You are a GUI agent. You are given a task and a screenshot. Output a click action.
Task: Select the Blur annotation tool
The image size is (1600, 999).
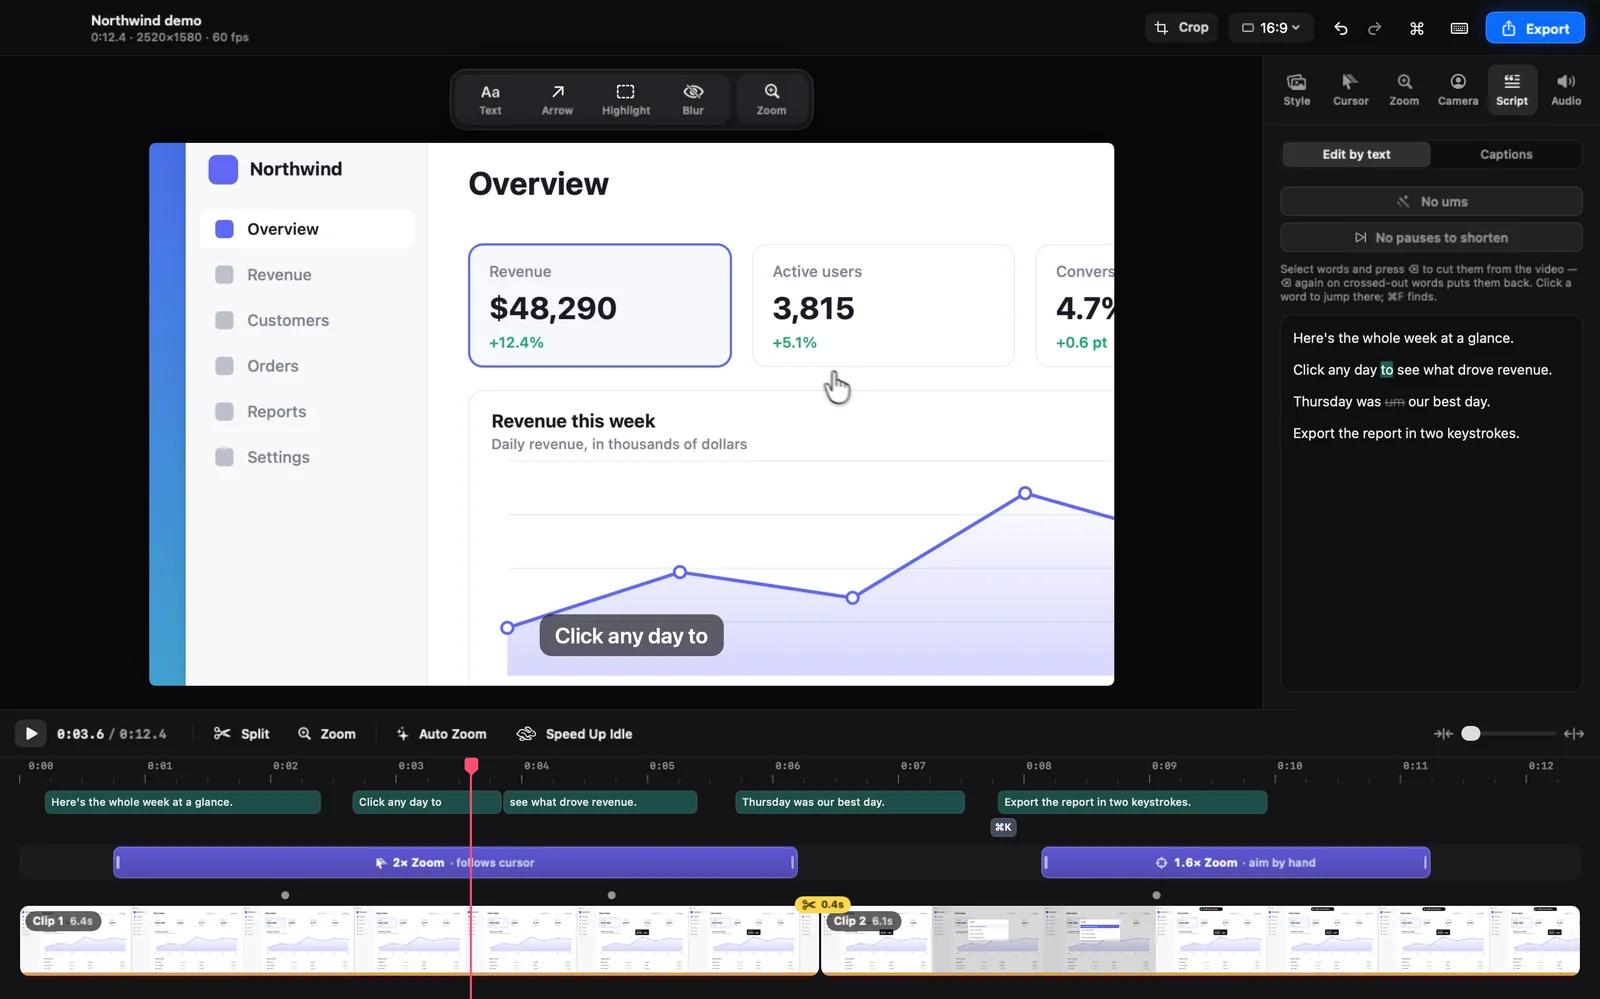693,99
